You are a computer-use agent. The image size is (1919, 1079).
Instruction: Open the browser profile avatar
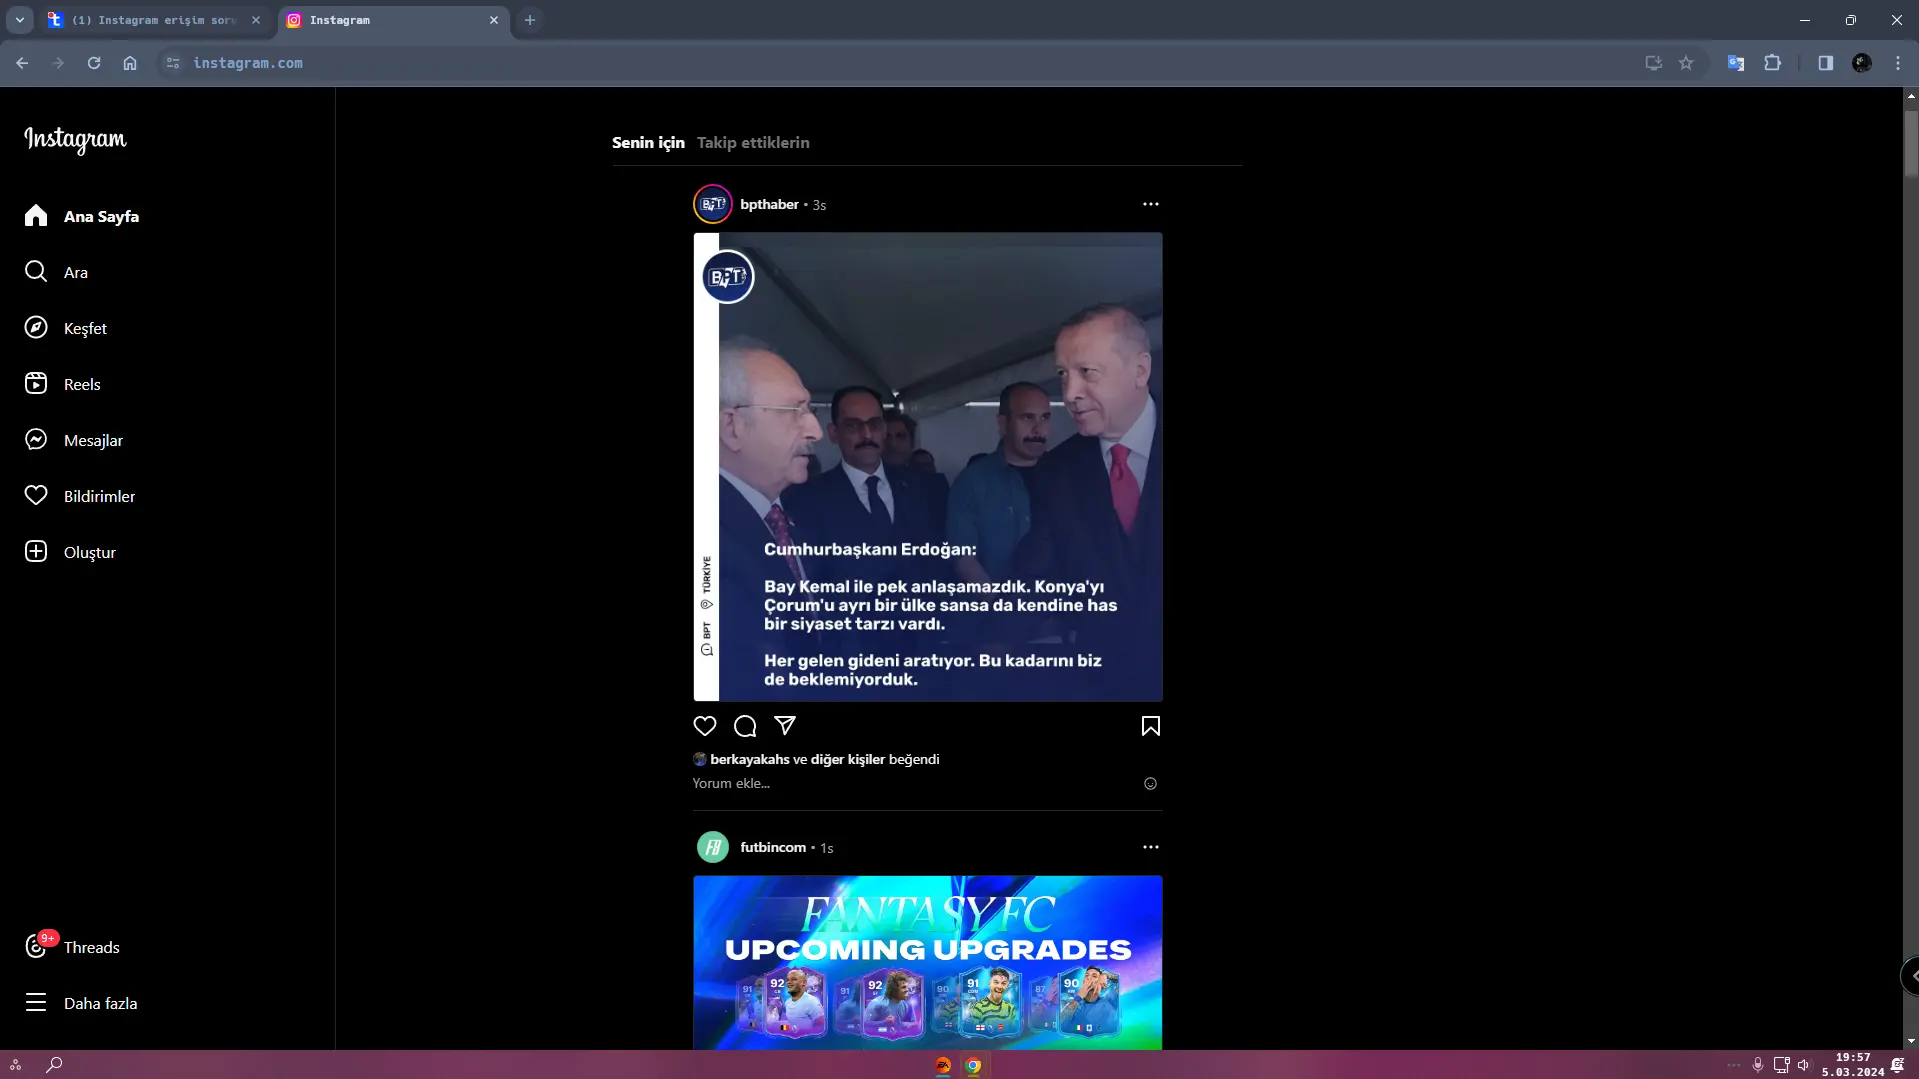click(1861, 63)
